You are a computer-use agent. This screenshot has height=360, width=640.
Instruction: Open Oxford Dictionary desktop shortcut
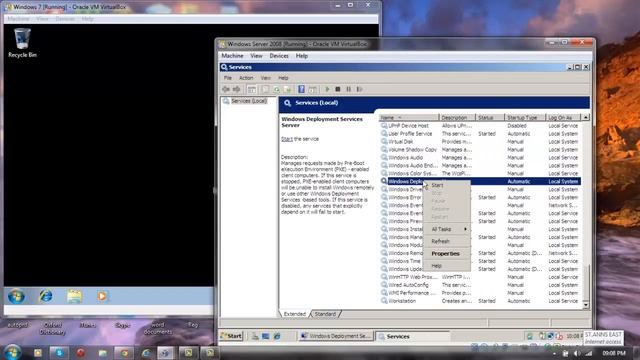pos(53,328)
